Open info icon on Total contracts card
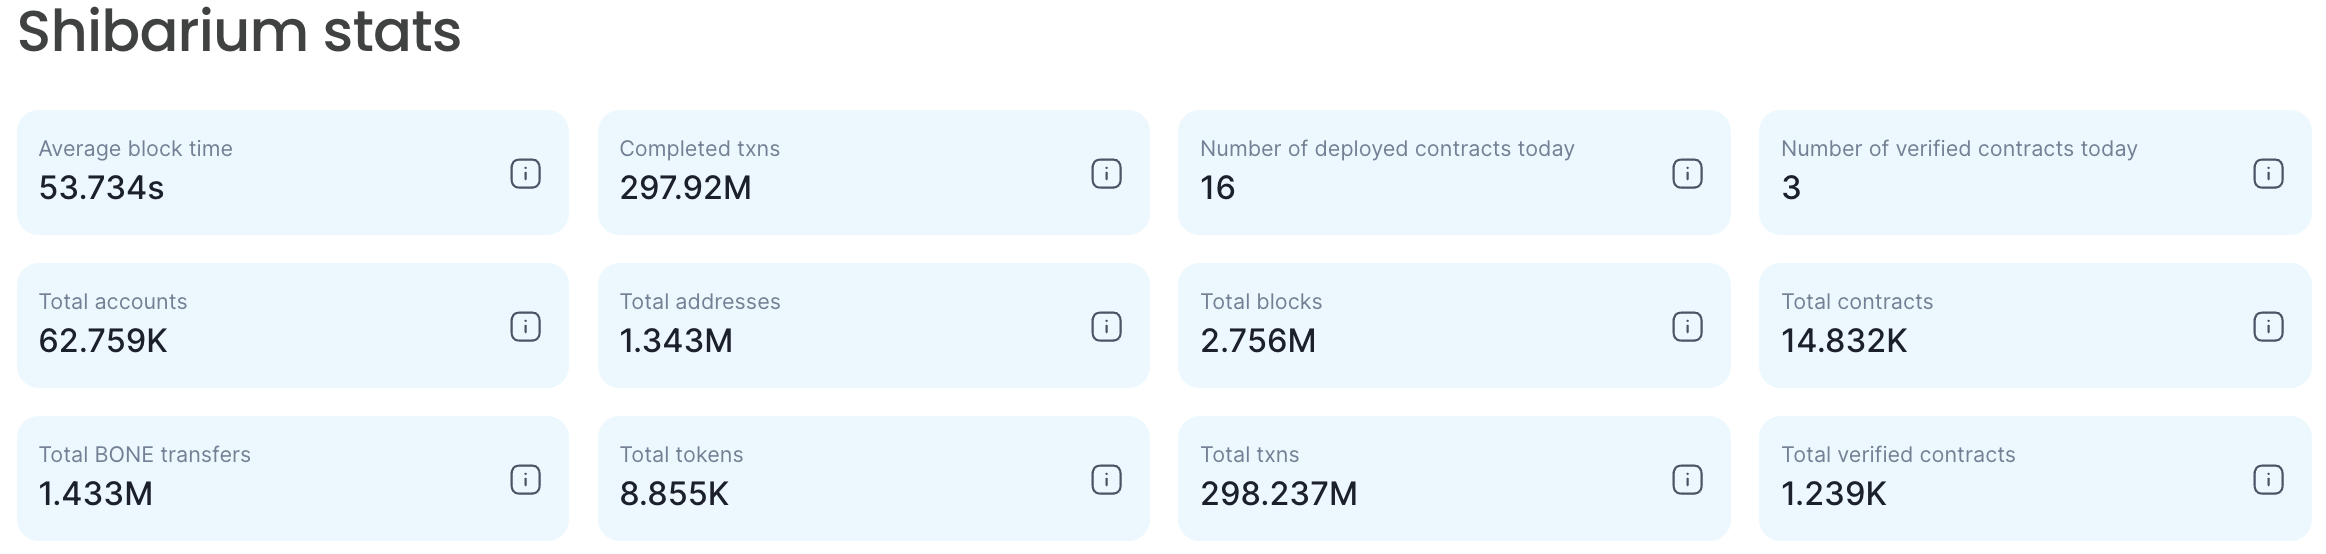This screenshot has width=2326, height=554. tap(2268, 327)
